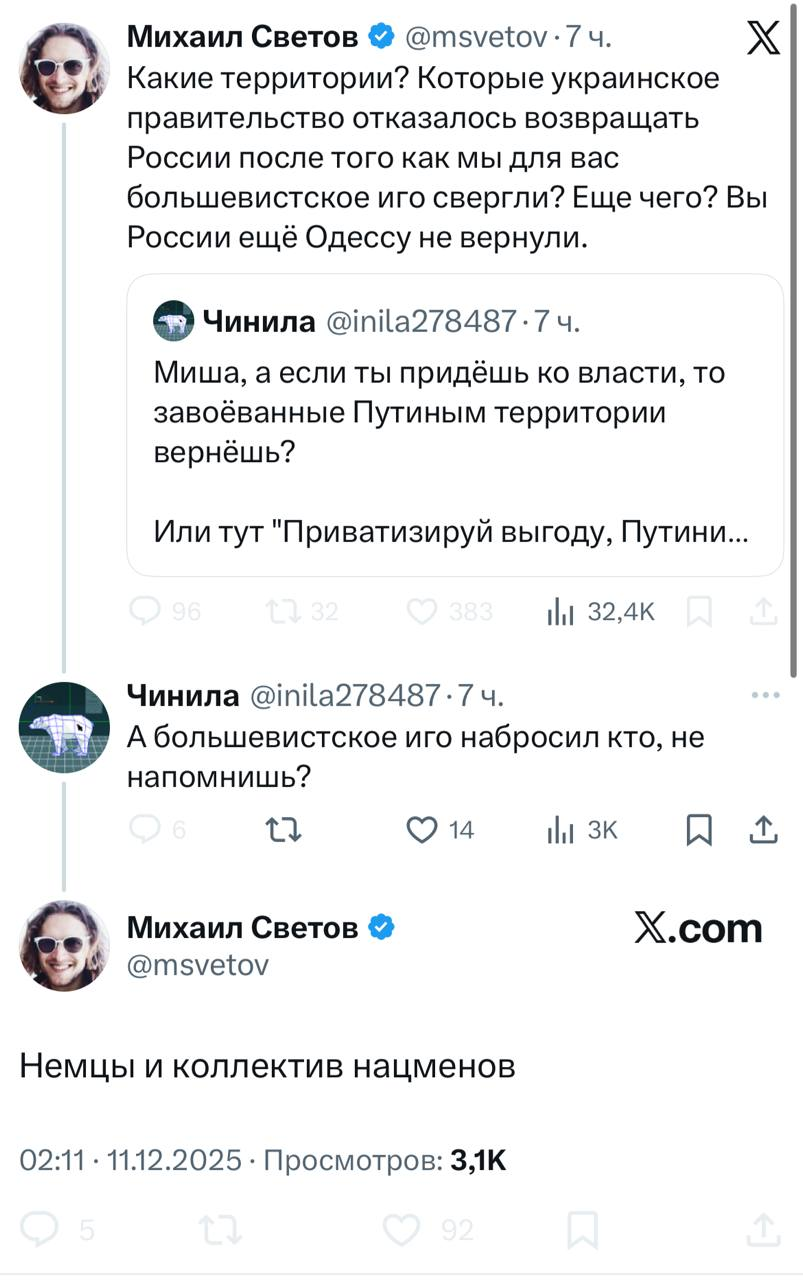Screen dimensions: 803x1280
Task: Reply to Чинила's tweet with 6 replies
Action: point(146,829)
